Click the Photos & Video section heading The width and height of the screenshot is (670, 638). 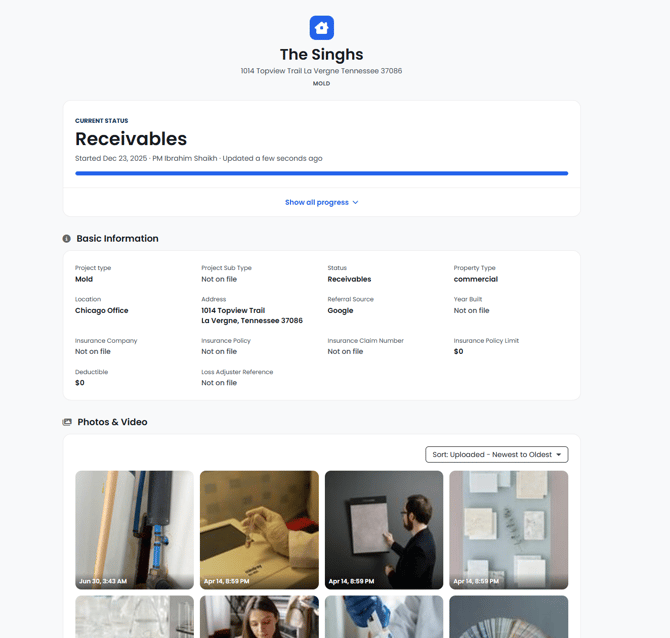pyautogui.click(x=112, y=422)
